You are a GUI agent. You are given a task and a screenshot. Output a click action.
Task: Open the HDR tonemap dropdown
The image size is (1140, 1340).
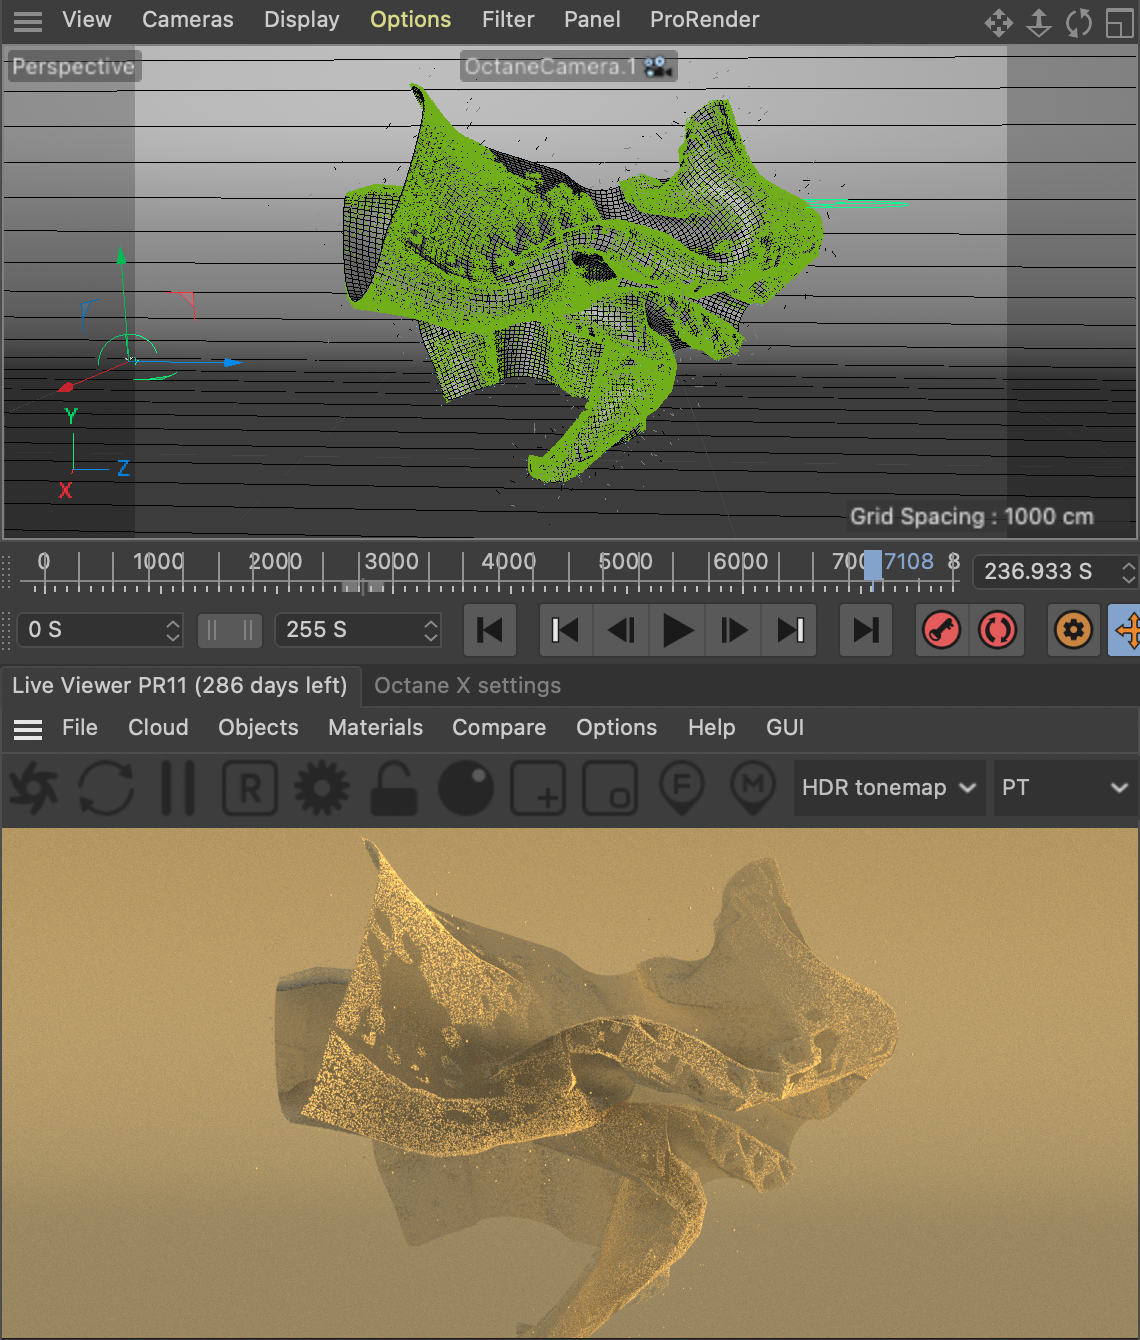point(889,788)
